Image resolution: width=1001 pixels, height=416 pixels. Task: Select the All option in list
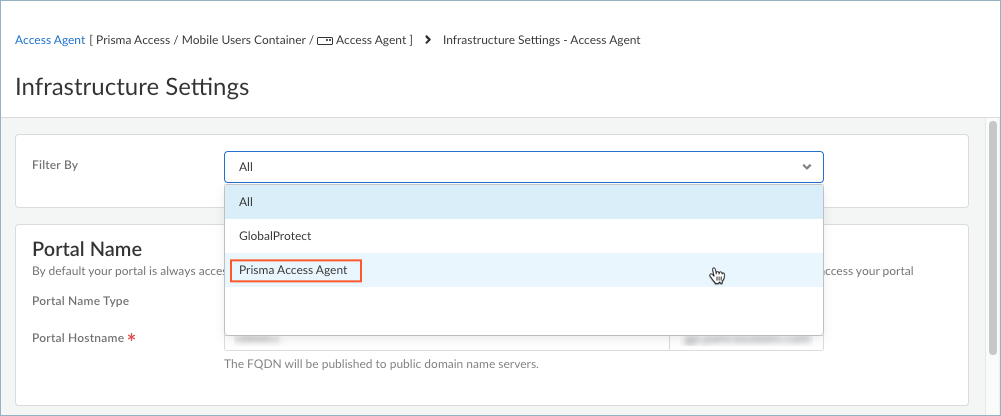click(x=524, y=202)
